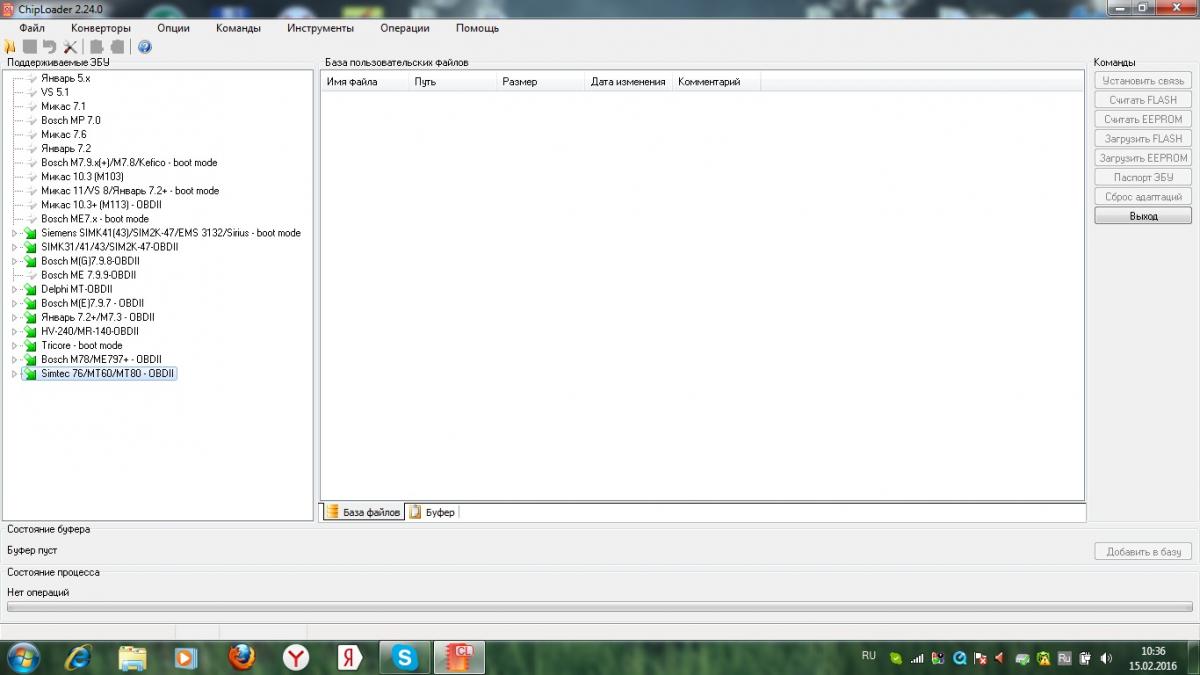Expand the Simtec 76/MT60/MT80 - OBDII node

tap(14, 373)
